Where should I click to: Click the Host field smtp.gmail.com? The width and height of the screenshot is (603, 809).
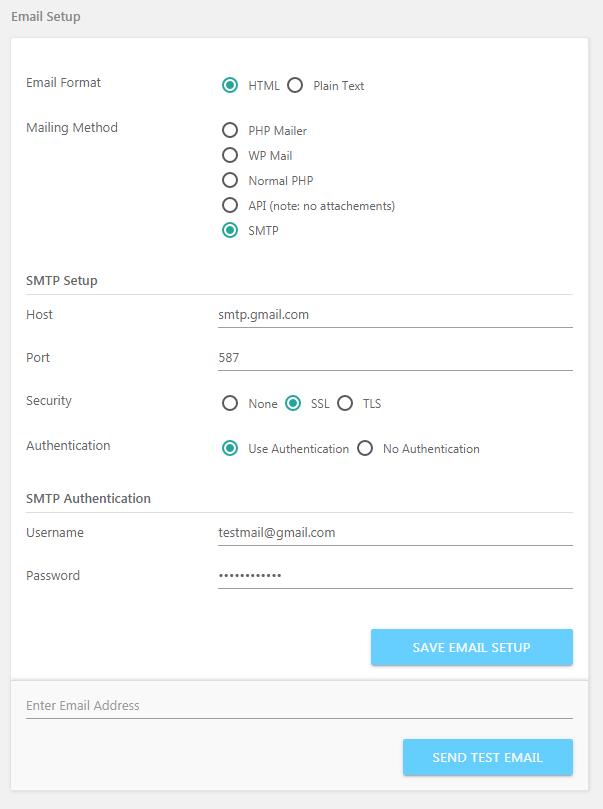tap(395, 315)
